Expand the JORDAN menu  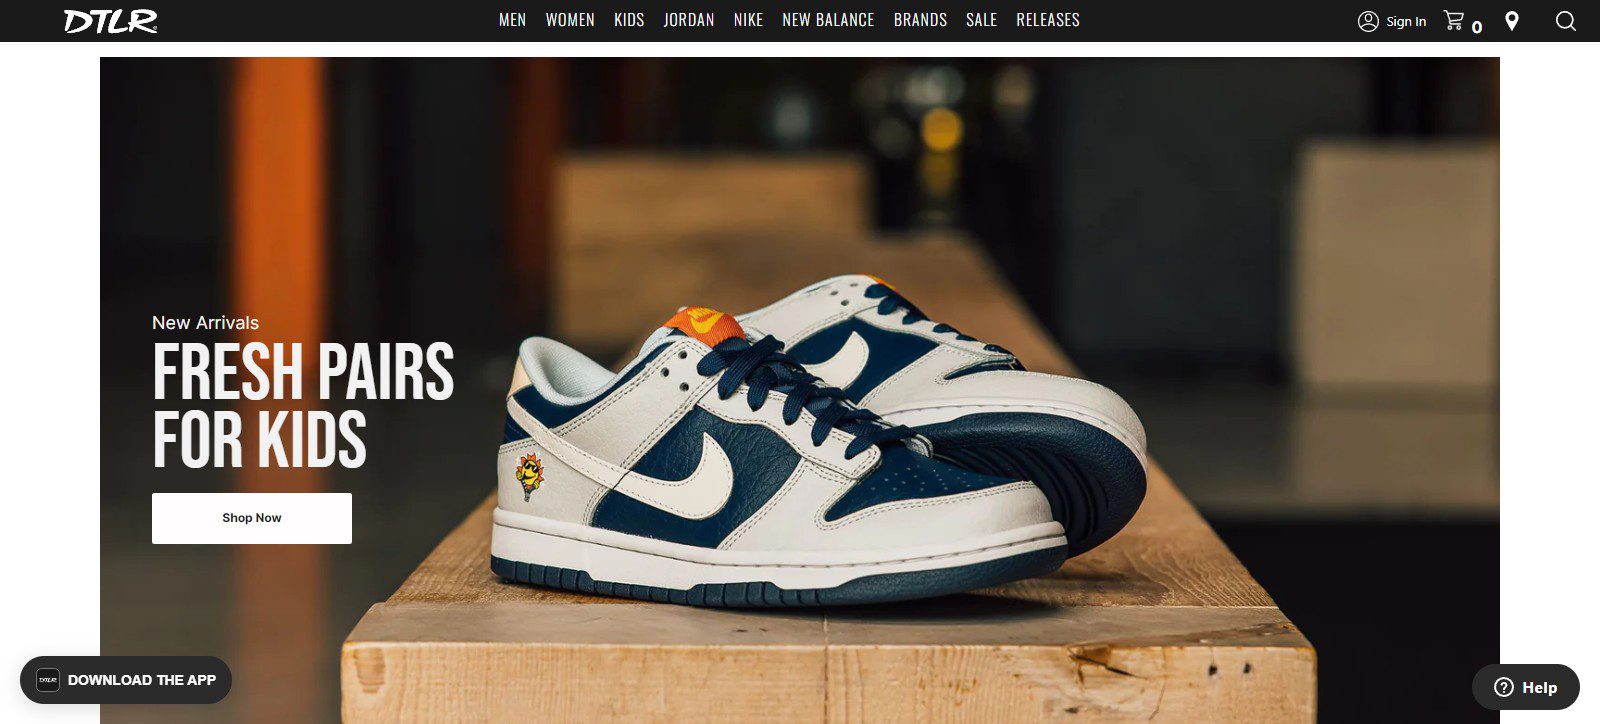tap(689, 20)
